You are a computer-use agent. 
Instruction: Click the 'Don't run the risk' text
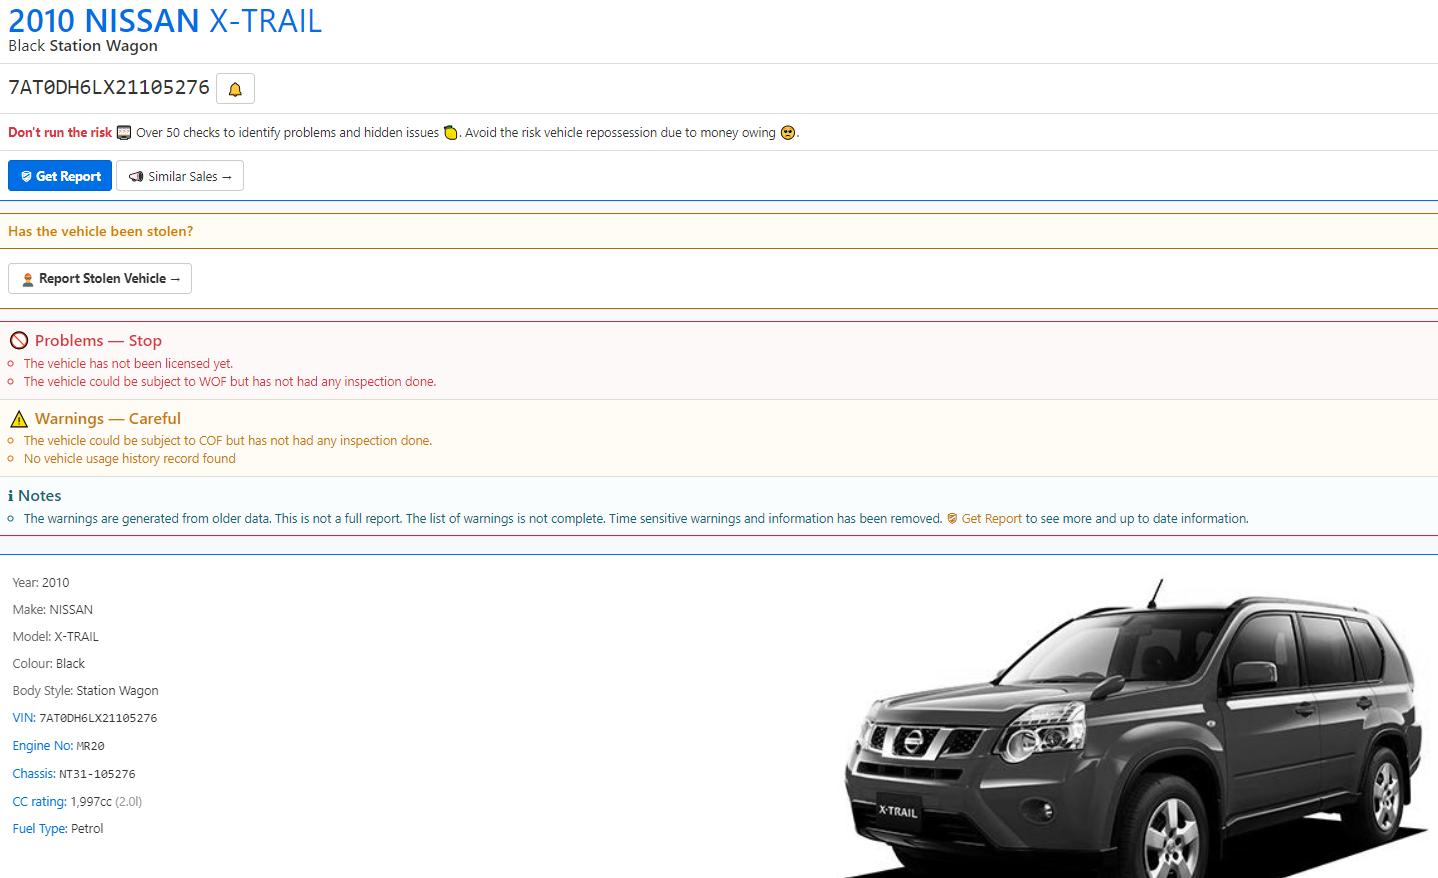(x=60, y=133)
